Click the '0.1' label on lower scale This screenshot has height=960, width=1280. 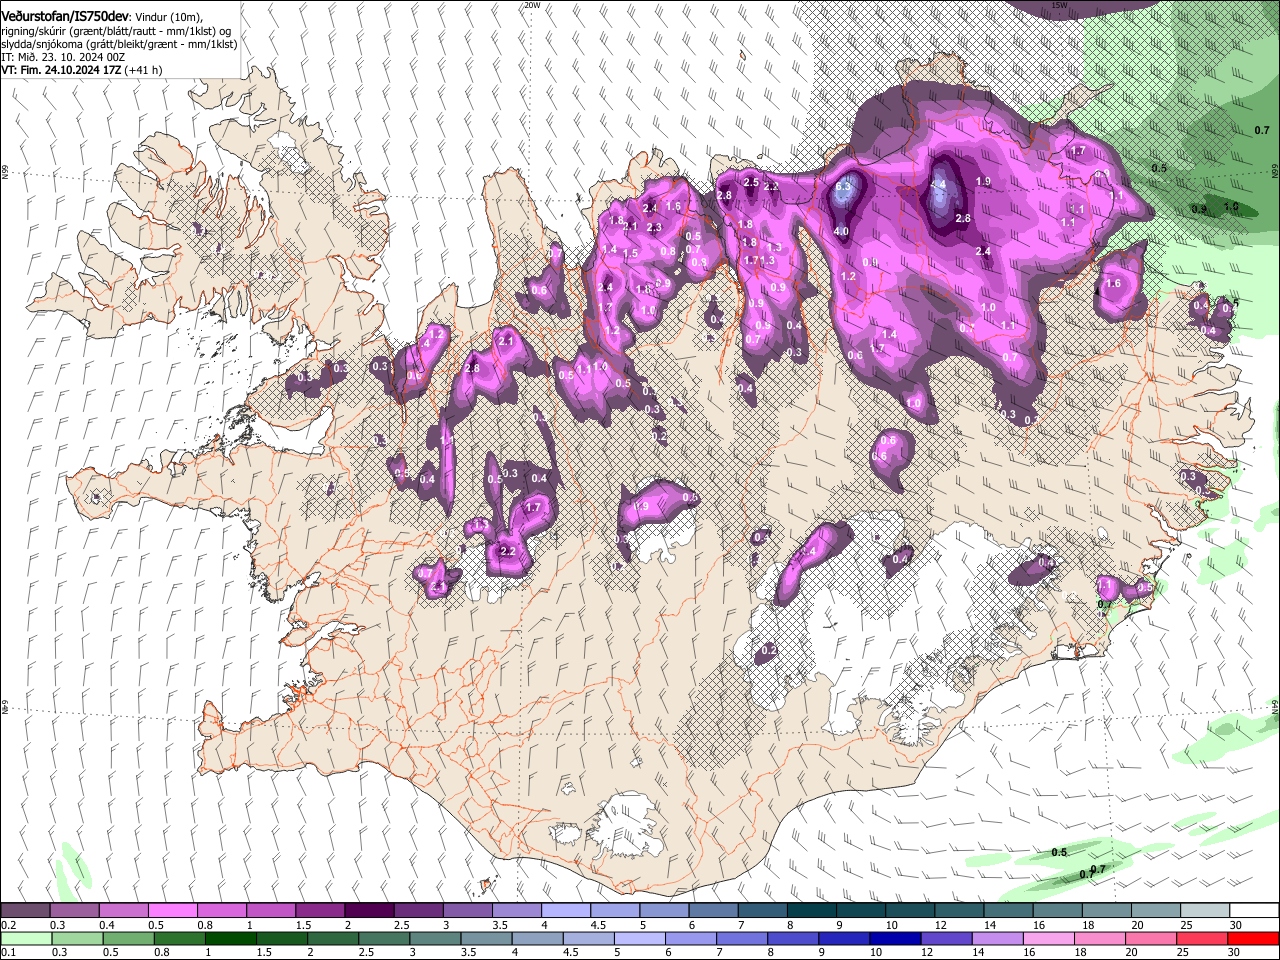coord(9,953)
